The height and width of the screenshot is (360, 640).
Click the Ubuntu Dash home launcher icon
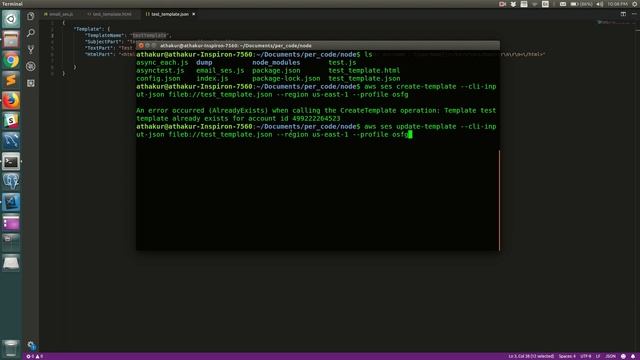pyautogui.click(x=11, y=19)
